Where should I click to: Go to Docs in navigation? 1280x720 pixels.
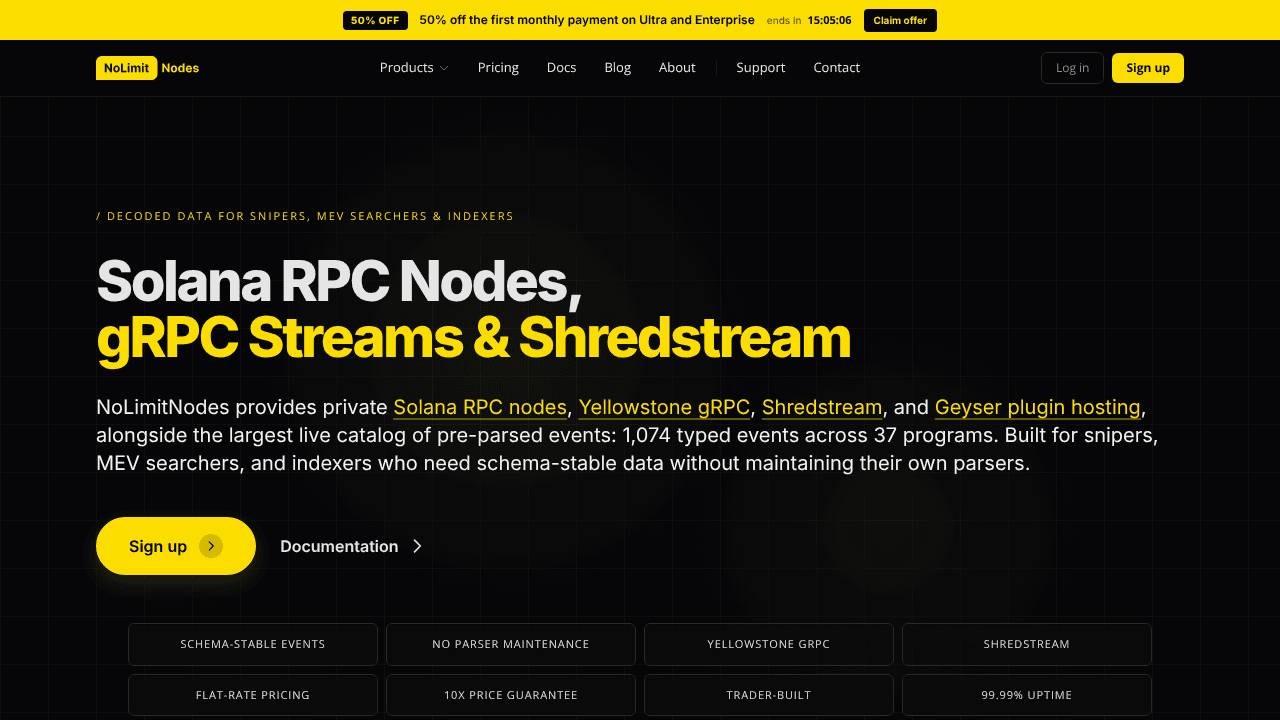point(562,68)
